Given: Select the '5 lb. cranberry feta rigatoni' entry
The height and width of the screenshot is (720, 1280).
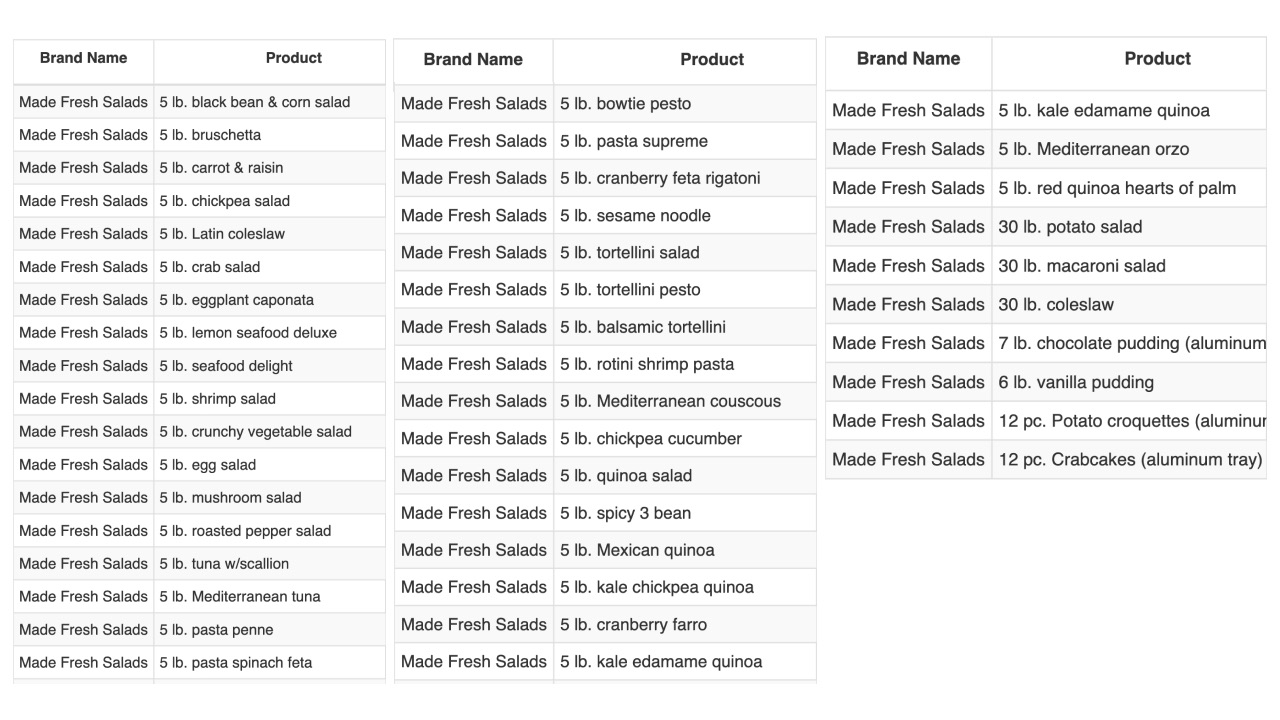Looking at the screenshot, I should 685,178.
